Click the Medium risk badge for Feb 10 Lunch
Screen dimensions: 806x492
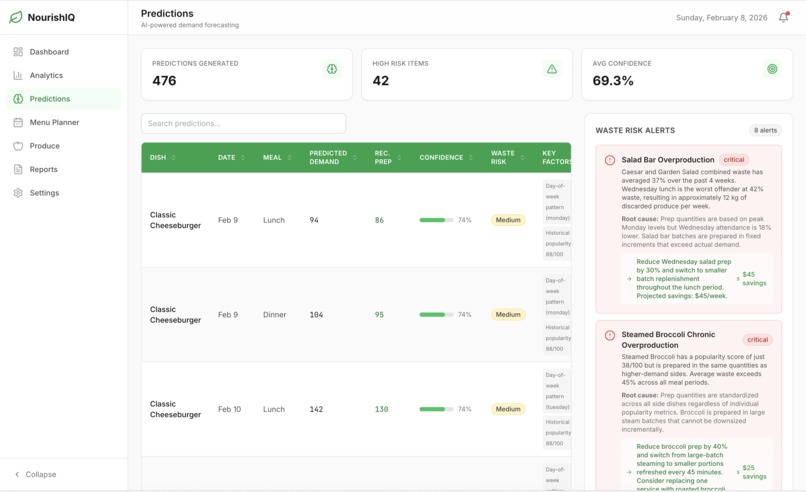coord(508,409)
